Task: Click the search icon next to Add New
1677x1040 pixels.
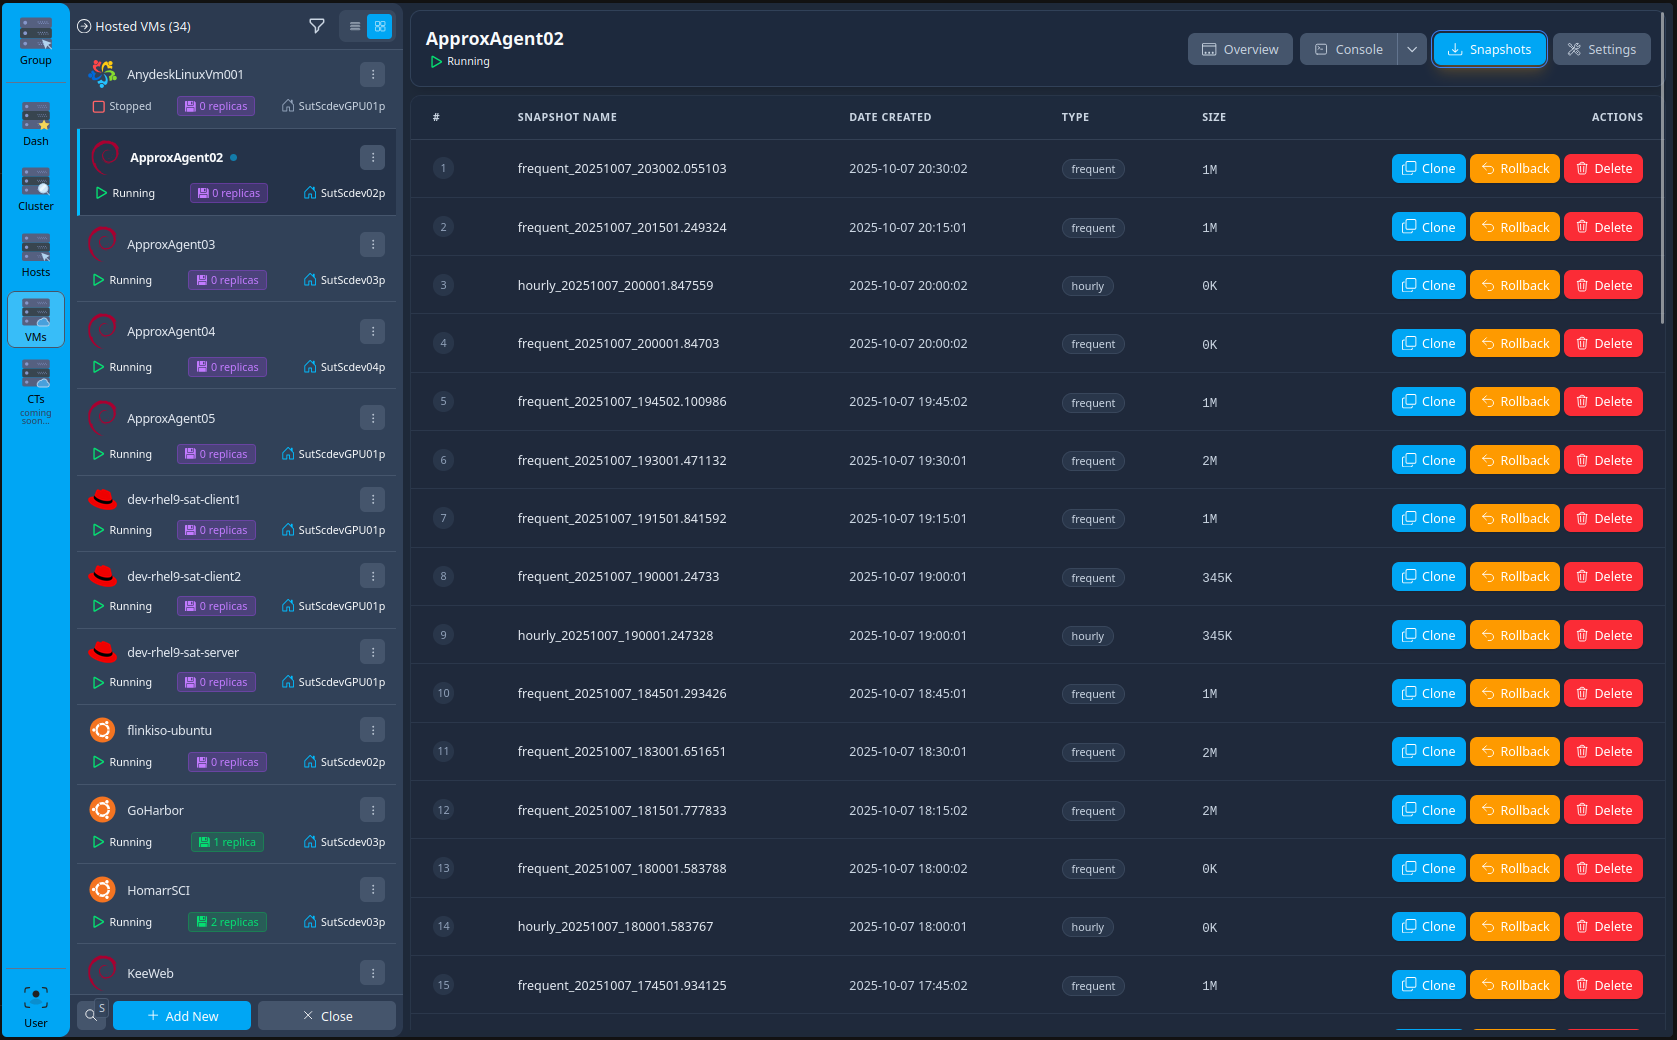Action: tap(92, 1015)
